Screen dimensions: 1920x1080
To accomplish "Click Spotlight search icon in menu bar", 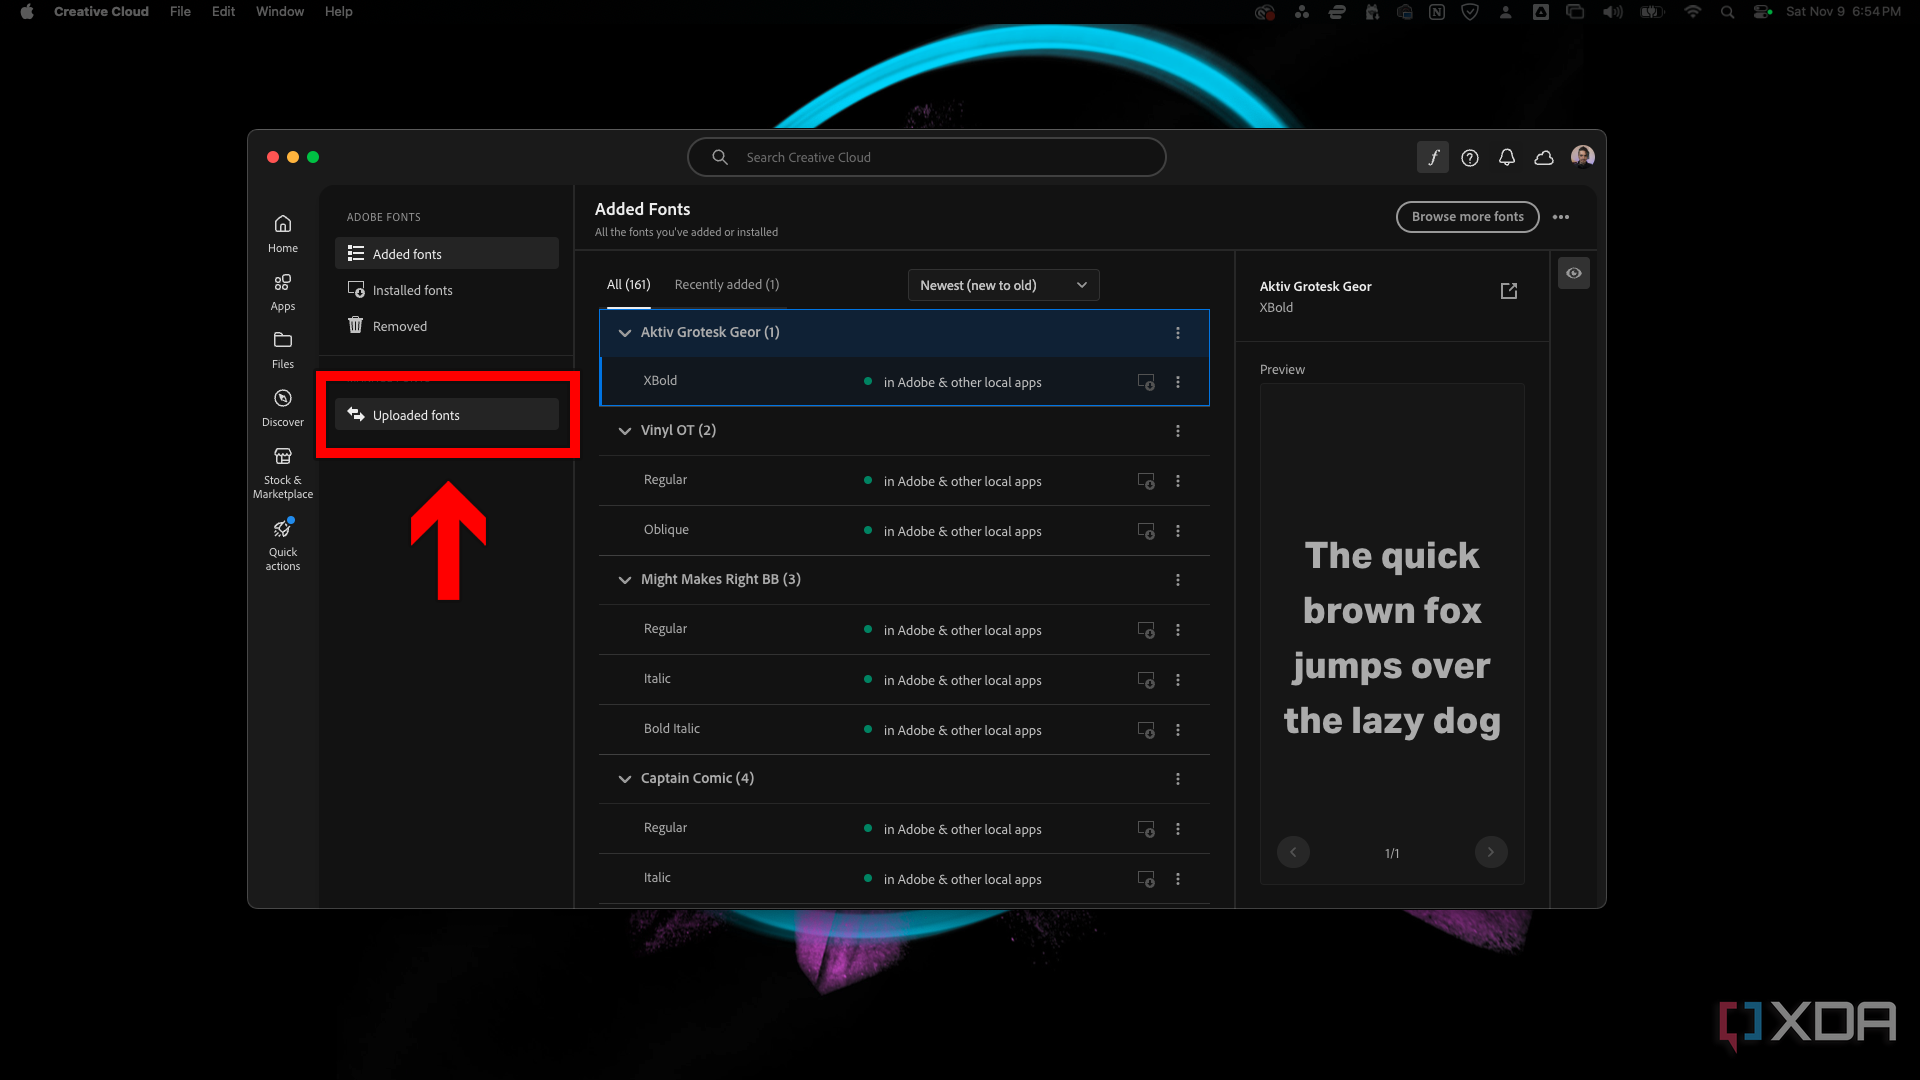I will click(1727, 12).
